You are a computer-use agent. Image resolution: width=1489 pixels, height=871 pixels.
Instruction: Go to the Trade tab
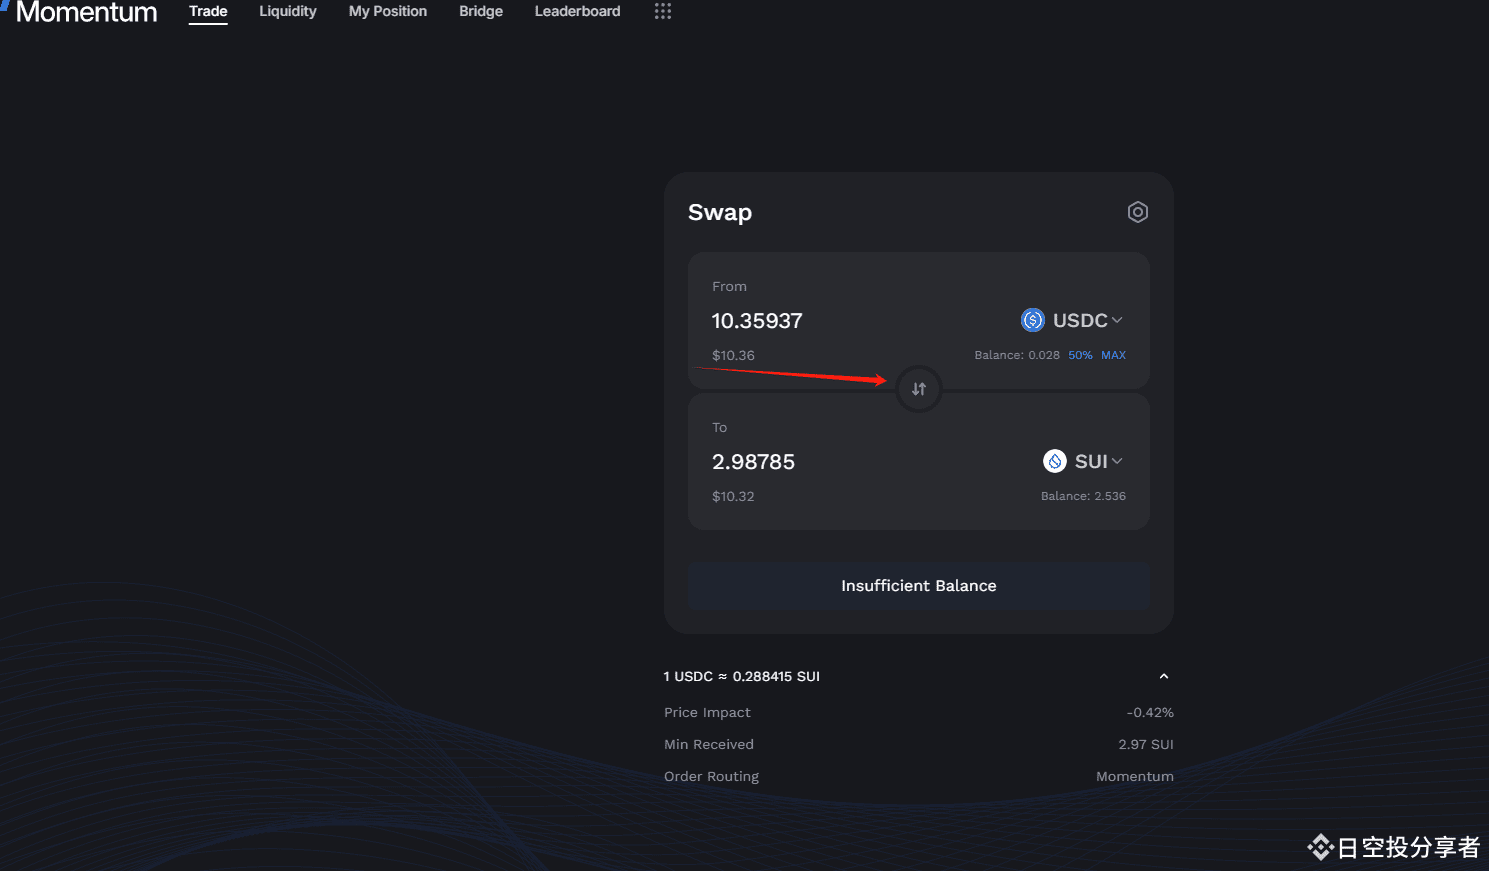pos(208,11)
